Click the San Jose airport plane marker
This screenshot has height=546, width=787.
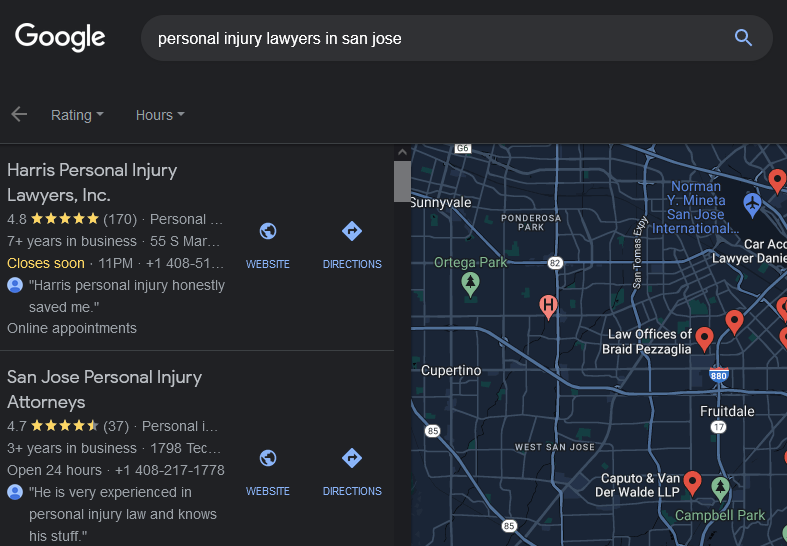coord(752,205)
